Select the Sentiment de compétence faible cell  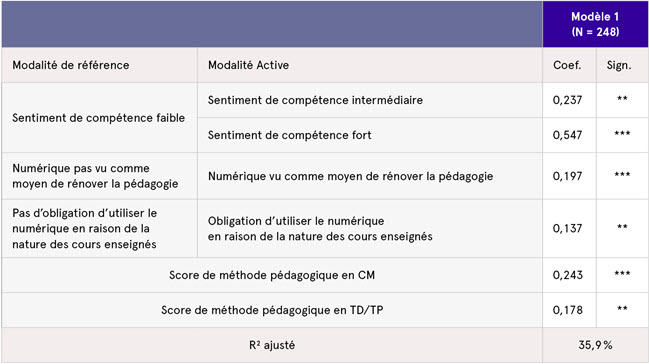tap(100, 118)
